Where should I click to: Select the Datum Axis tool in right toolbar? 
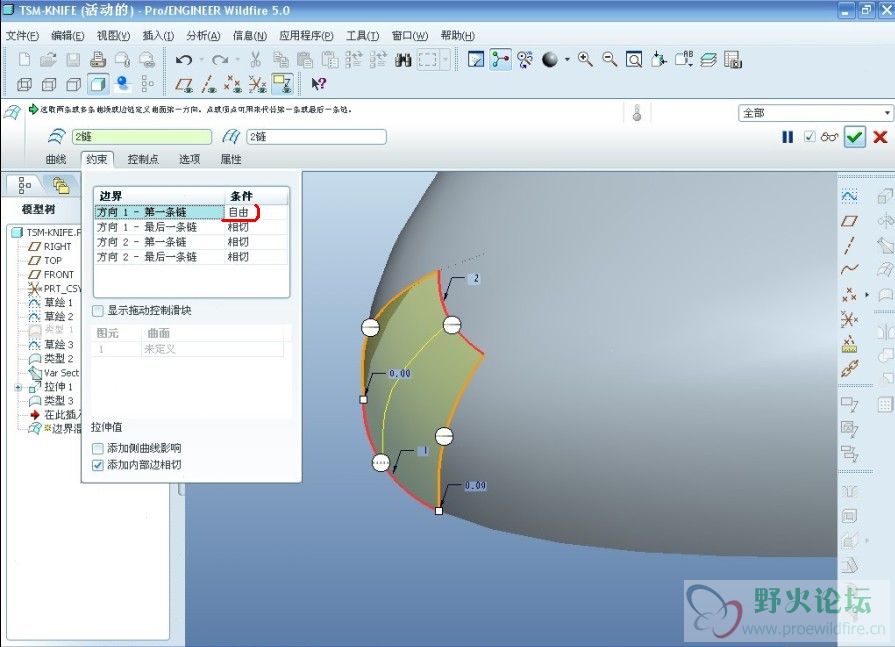tap(849, 245)
